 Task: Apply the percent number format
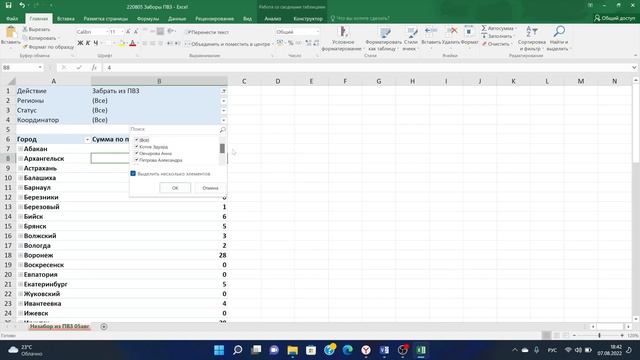click(291, 43)
